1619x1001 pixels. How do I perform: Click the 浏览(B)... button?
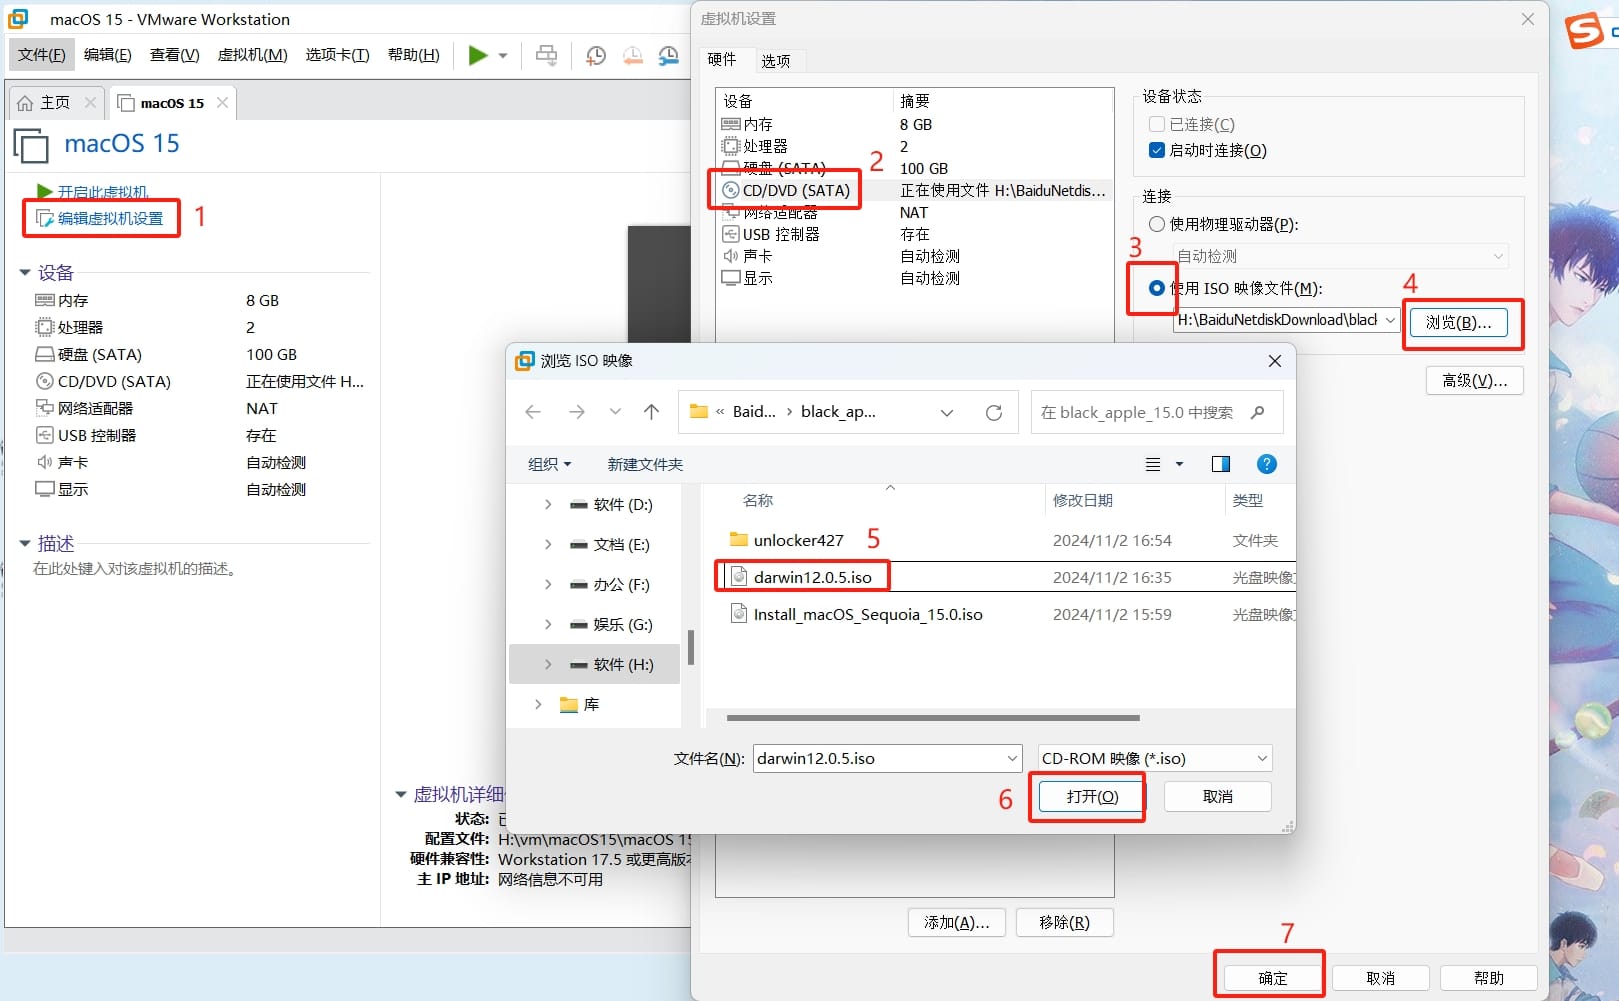click(1459, 322)
